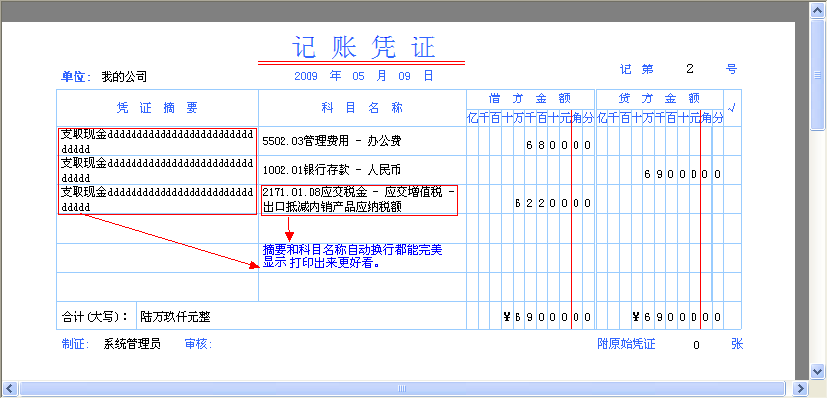Click the first row 支取现金 summary cell
The image size is (828, 399).
(157, 141)
